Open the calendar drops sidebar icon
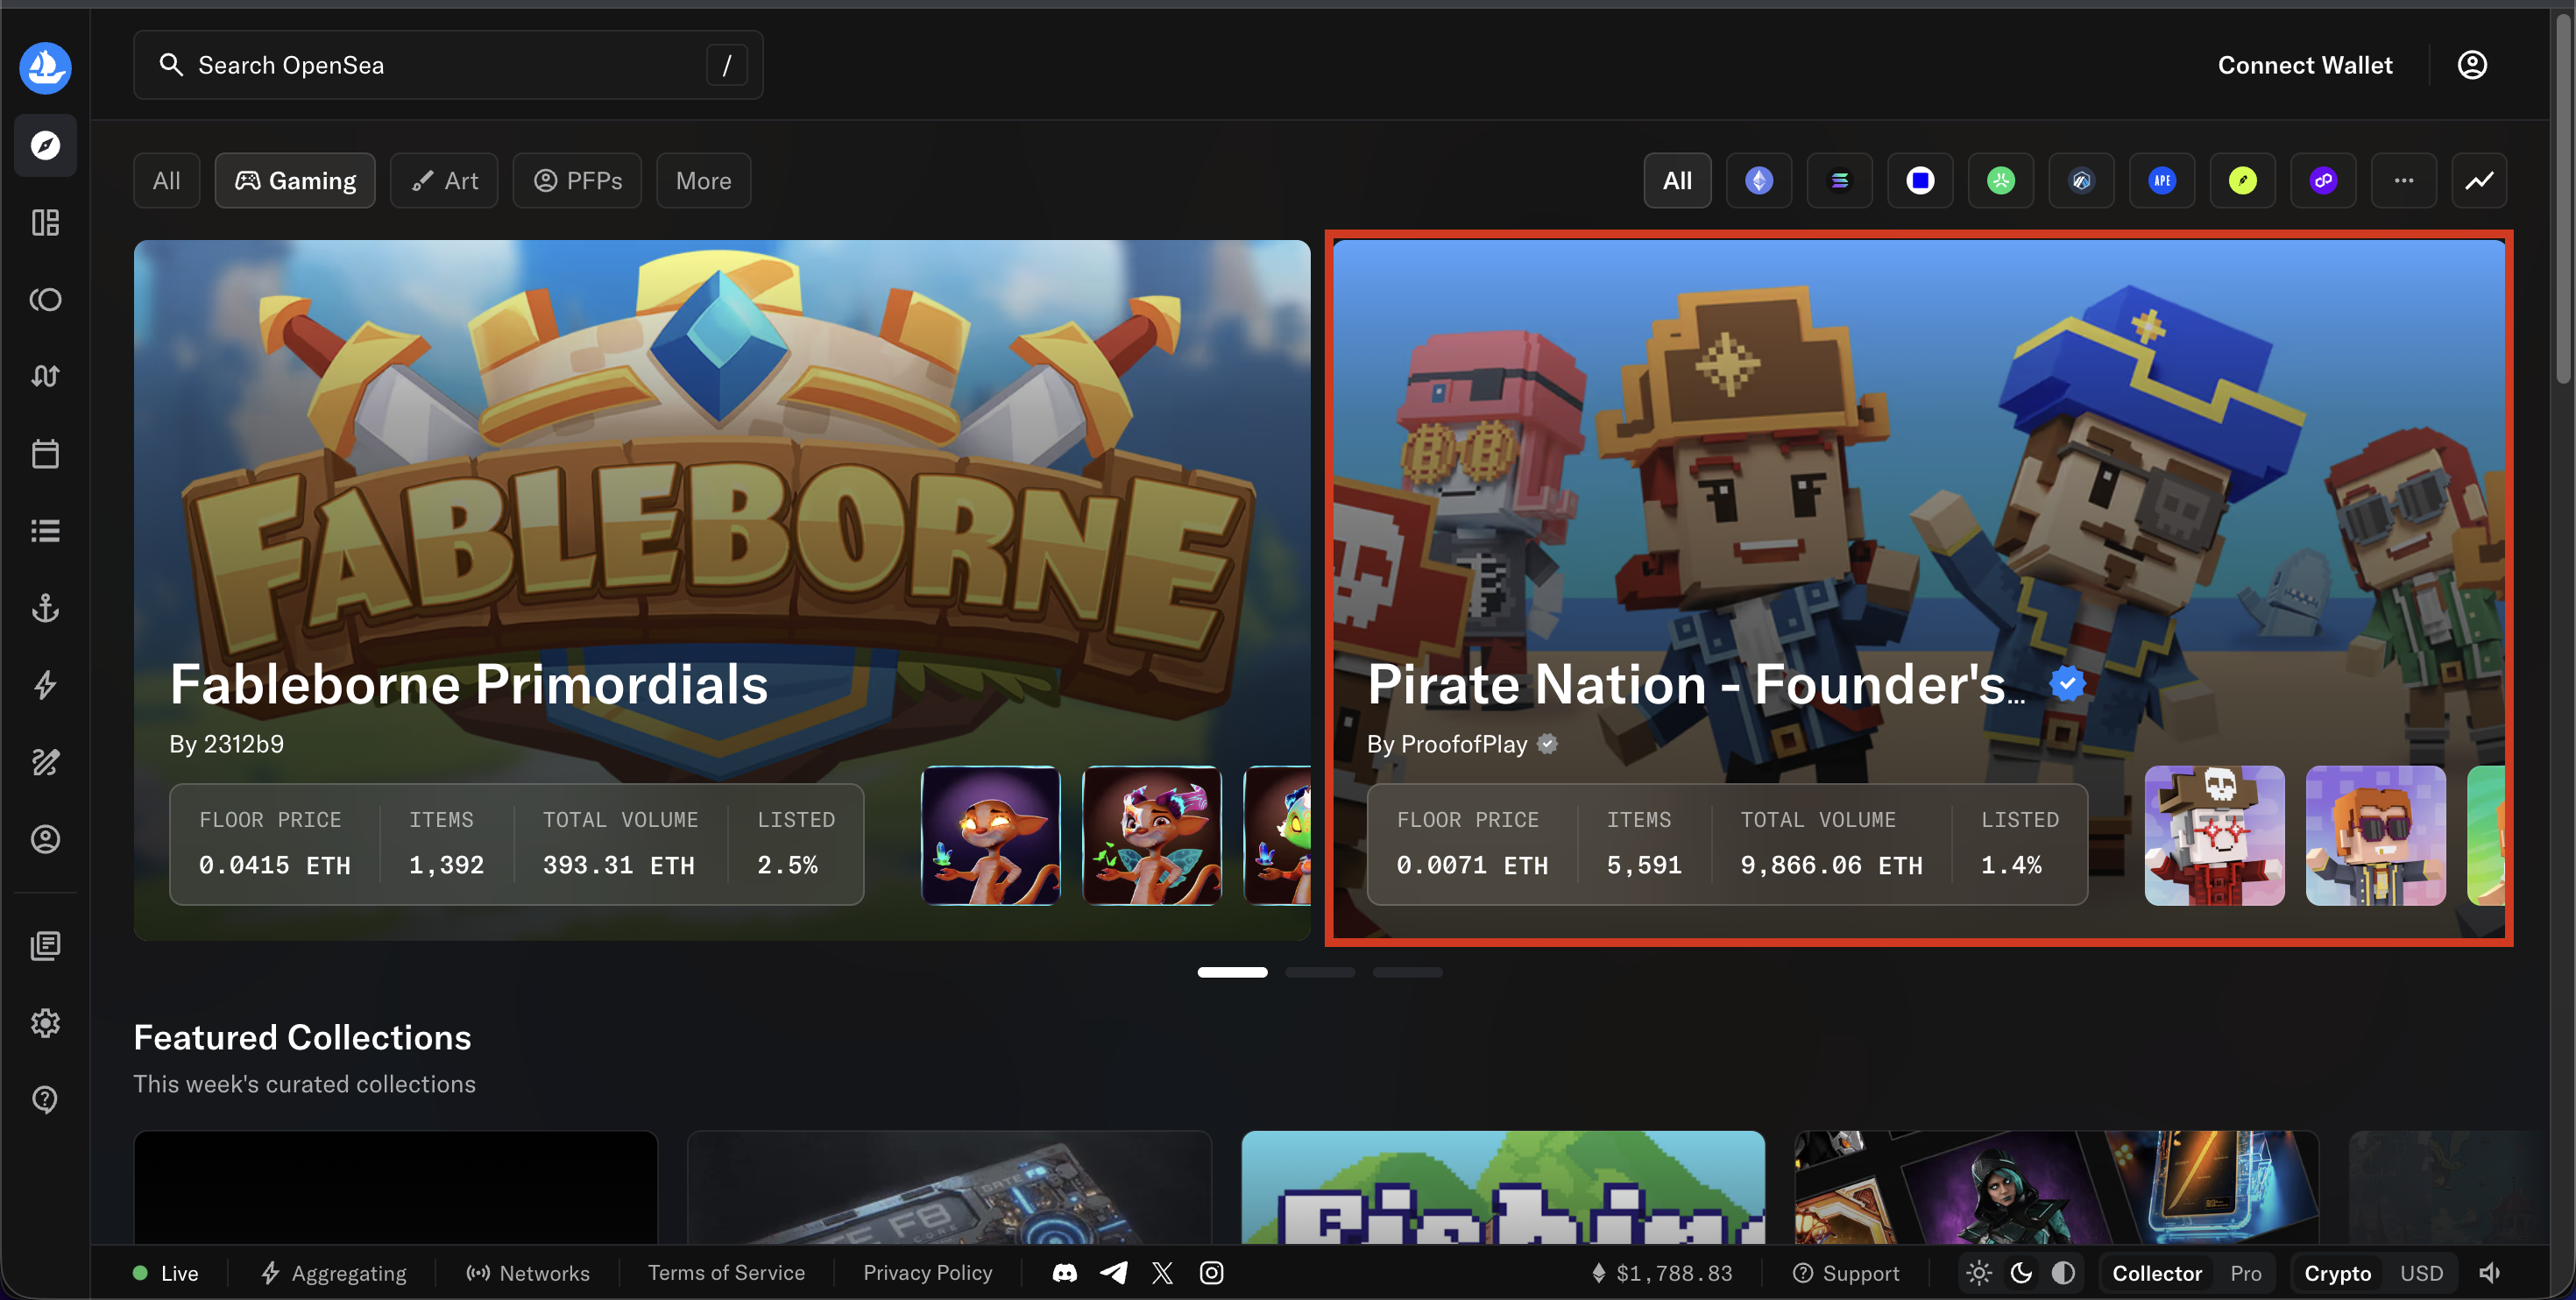This screenshot has height=1300, width=2576. point(45,454)
